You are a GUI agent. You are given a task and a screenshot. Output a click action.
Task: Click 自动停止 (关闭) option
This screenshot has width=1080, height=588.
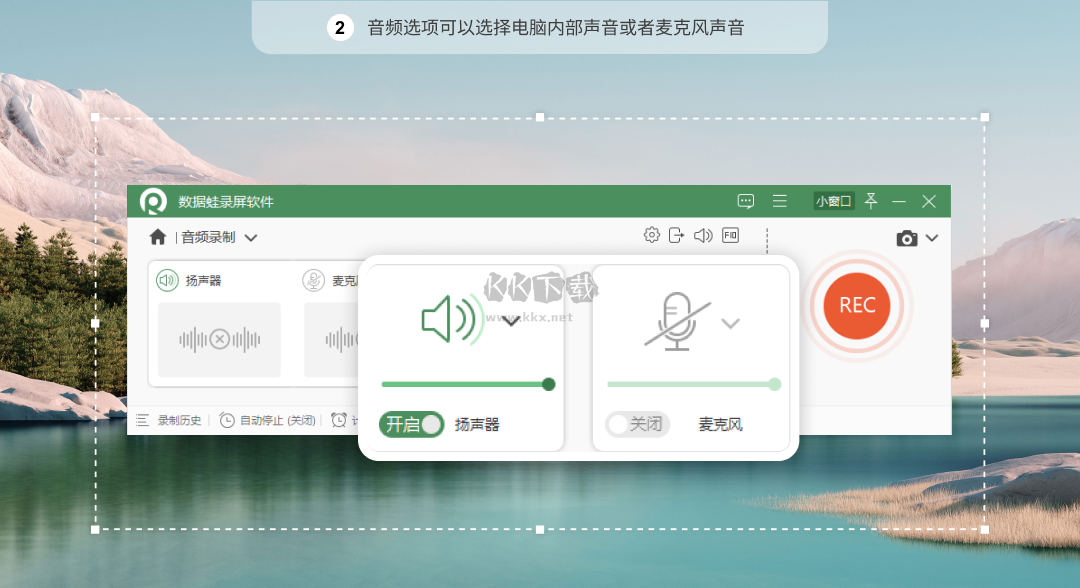[268, 421]
